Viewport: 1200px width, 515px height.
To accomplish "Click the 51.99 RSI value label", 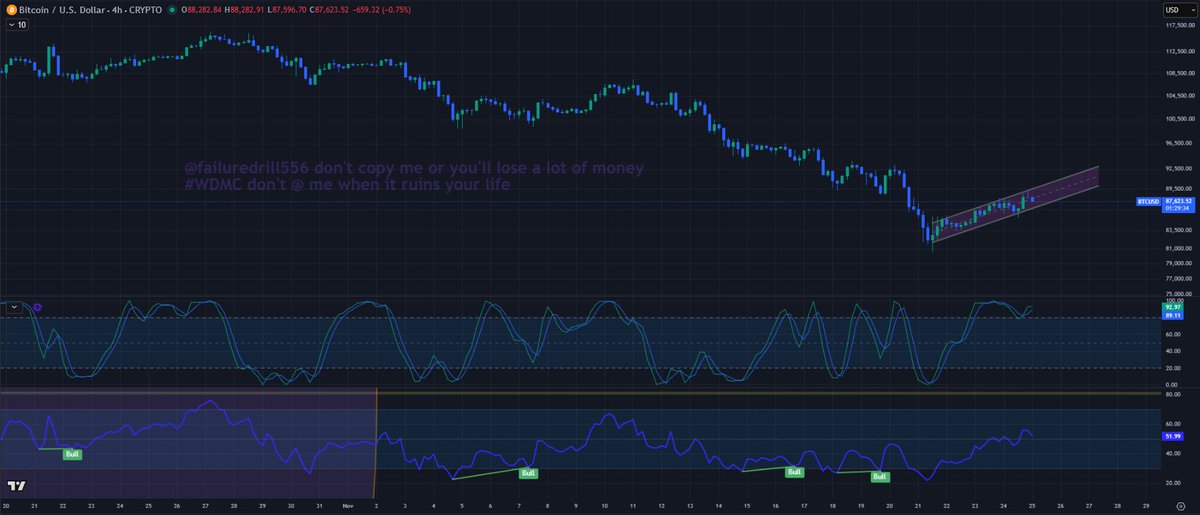I will click(1174, 436).
